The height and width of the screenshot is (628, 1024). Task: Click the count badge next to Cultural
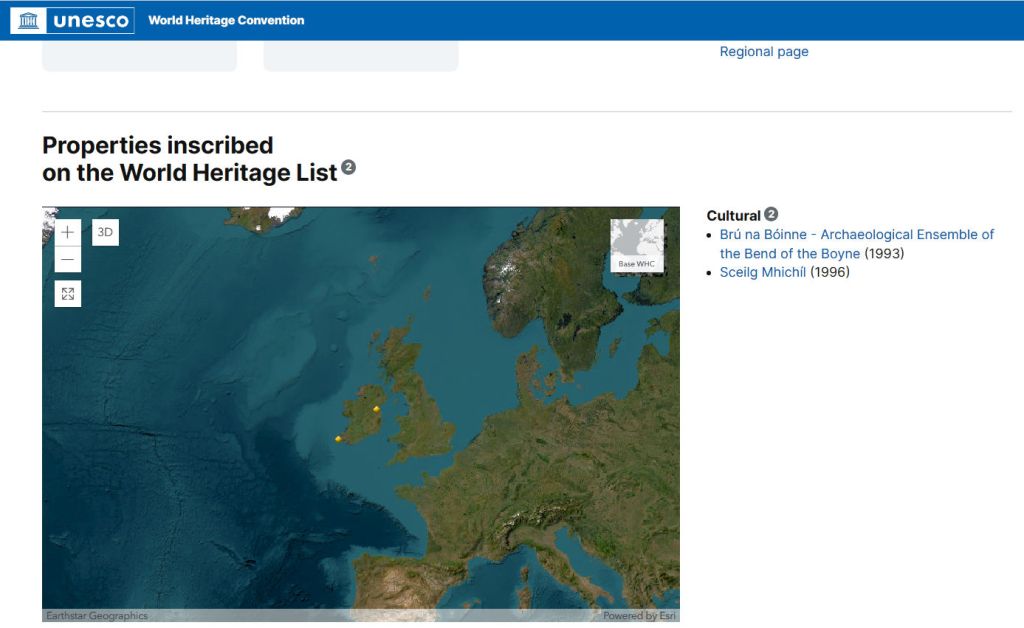771,215
